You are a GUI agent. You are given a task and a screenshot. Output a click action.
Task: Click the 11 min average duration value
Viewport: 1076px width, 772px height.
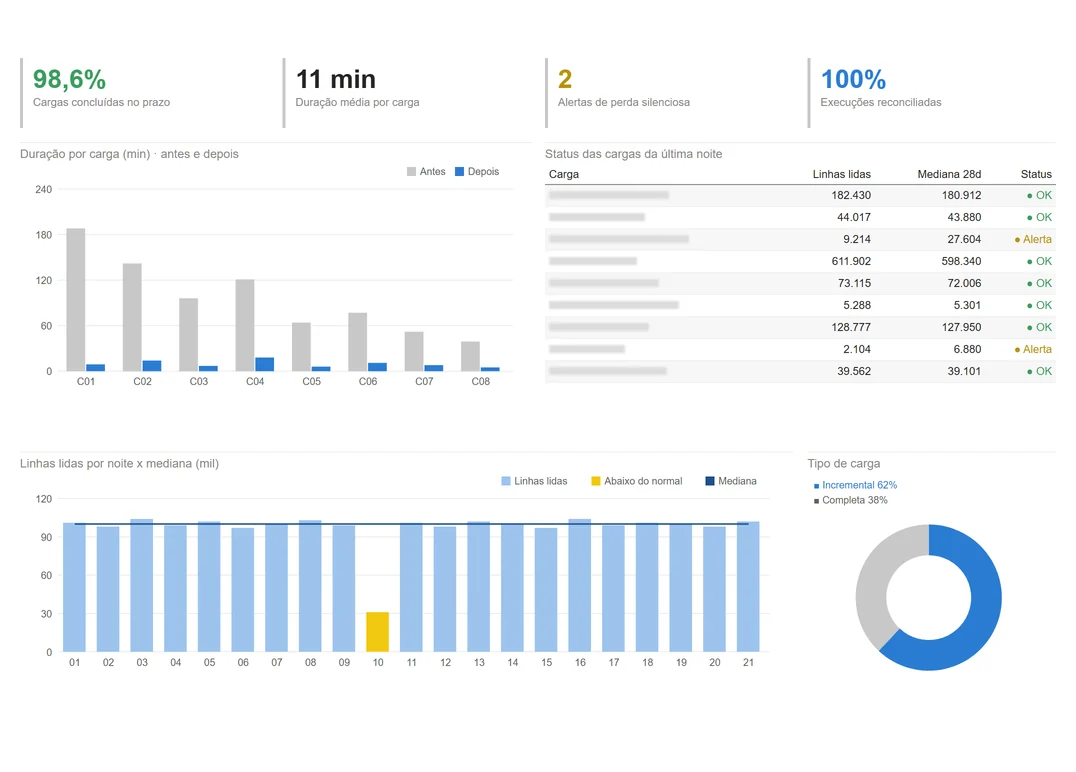pyautogui.click(x=336, y=80)
